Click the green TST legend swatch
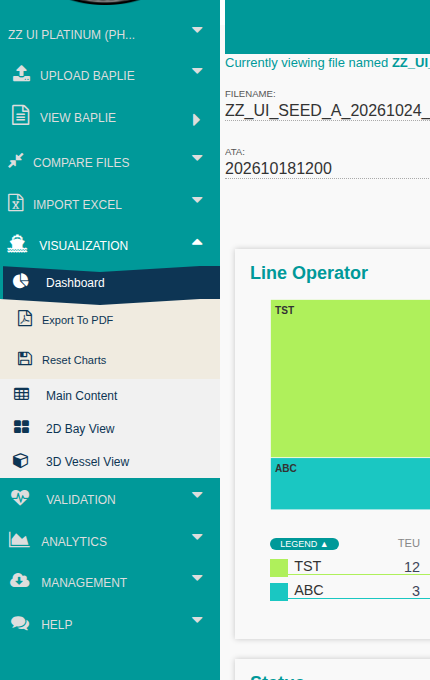The width and height of the screenshot is (430, 680). [279, 568]
